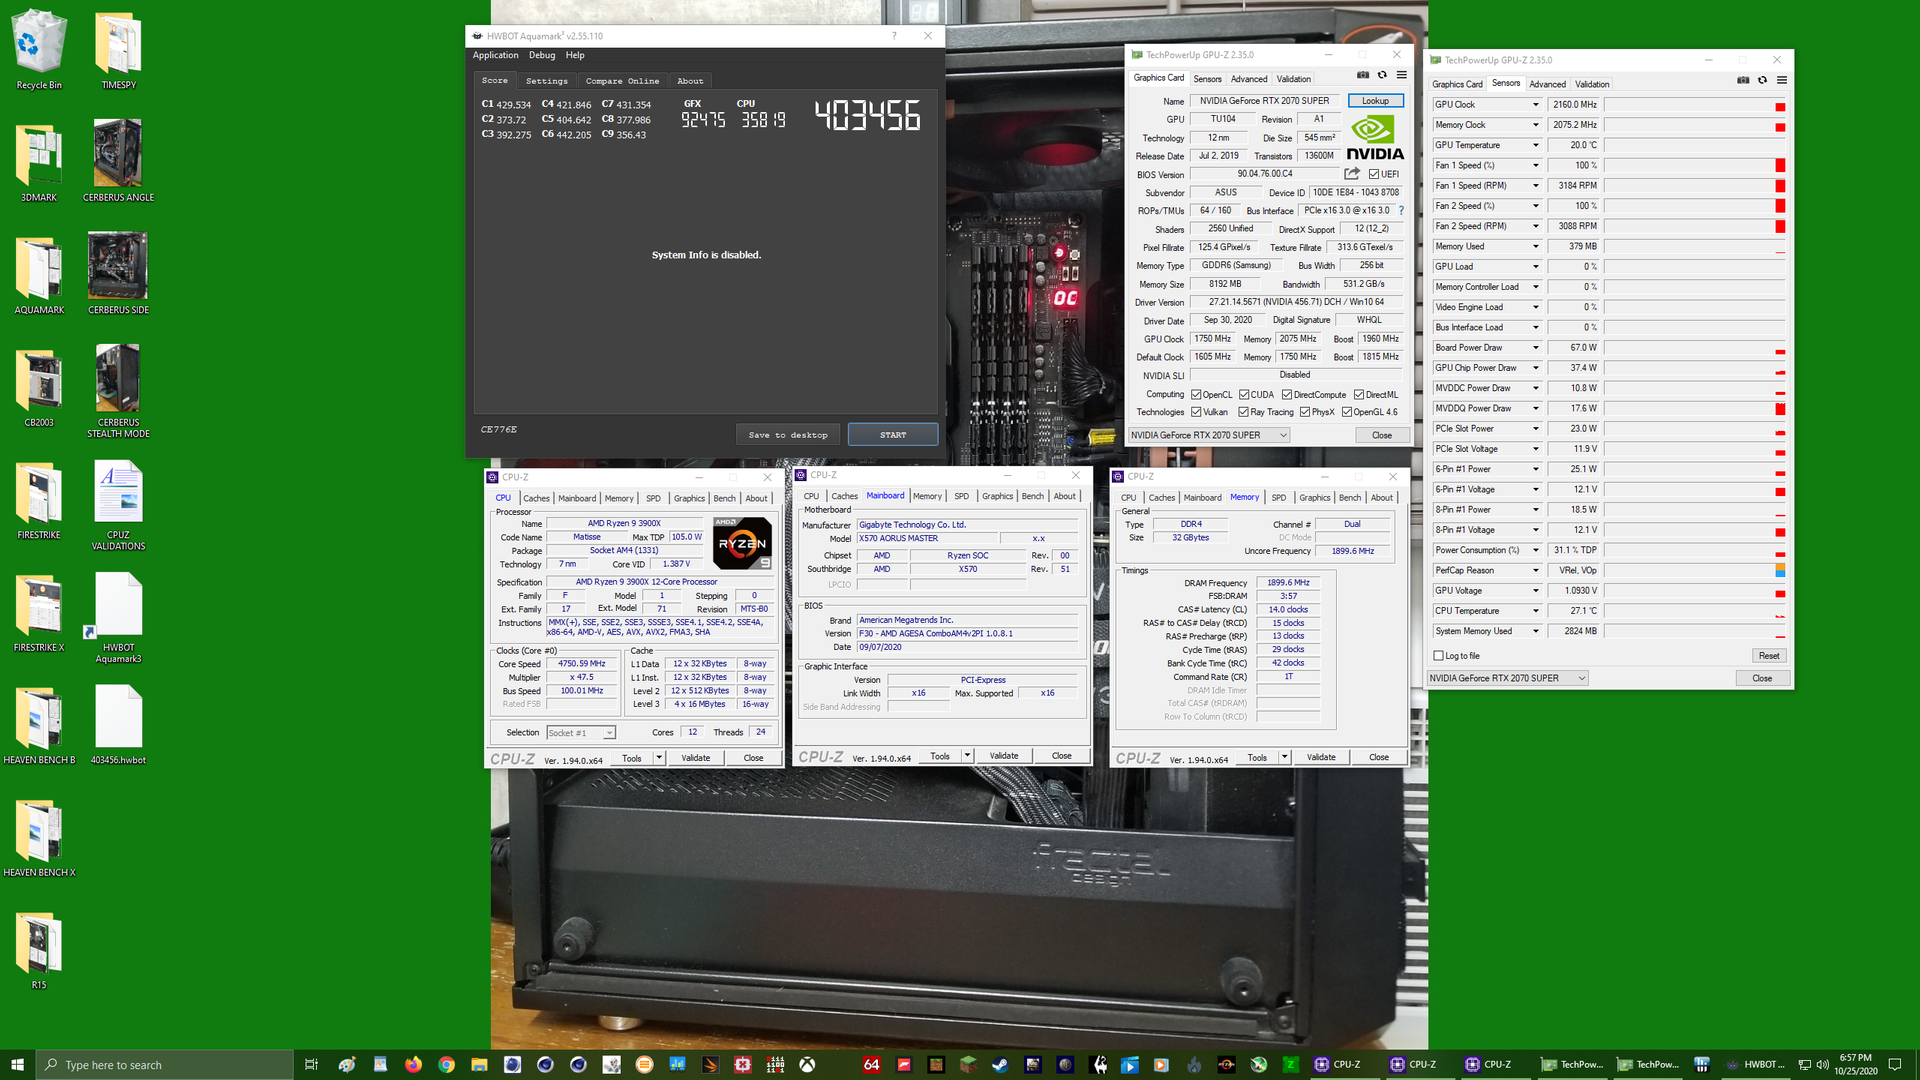Toggle the DirectCompute checkbox in GPU-Z
Viewport: 1920px width, 1080px height.
tap(1287, 395)
